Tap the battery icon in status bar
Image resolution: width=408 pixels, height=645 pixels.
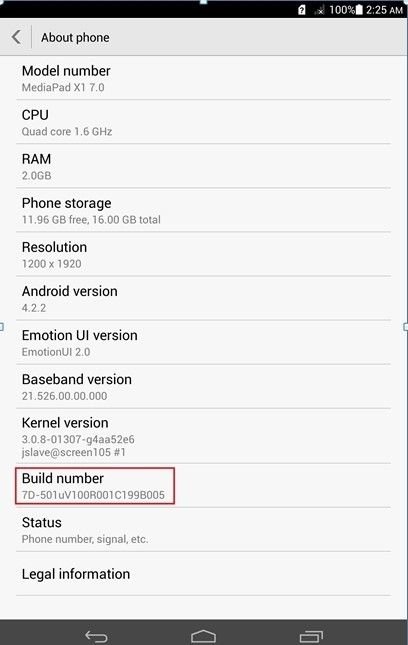tap(359, 9)
